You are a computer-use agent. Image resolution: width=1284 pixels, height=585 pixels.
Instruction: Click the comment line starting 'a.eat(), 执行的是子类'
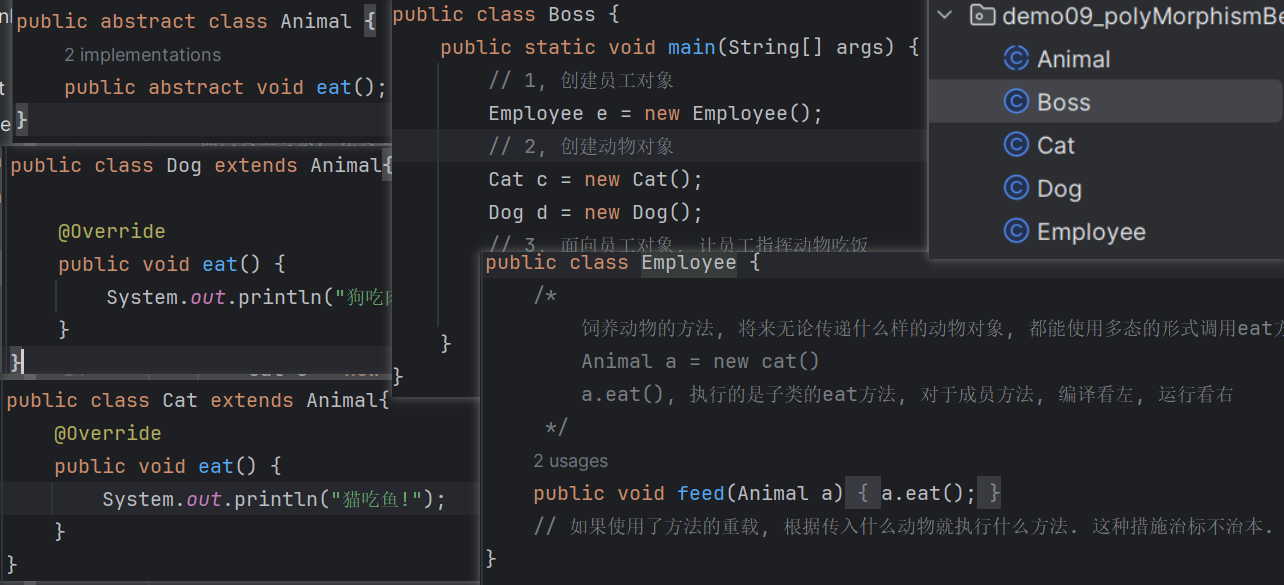[x=907, y=394]
